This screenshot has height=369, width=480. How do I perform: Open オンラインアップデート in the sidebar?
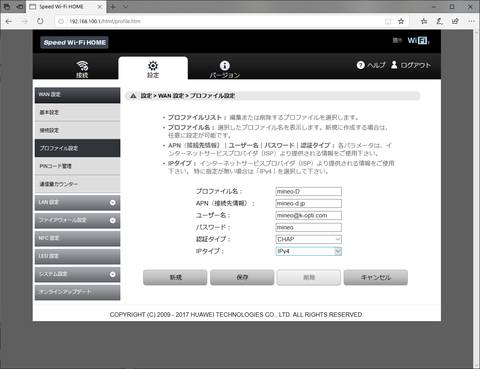[77, 292]
